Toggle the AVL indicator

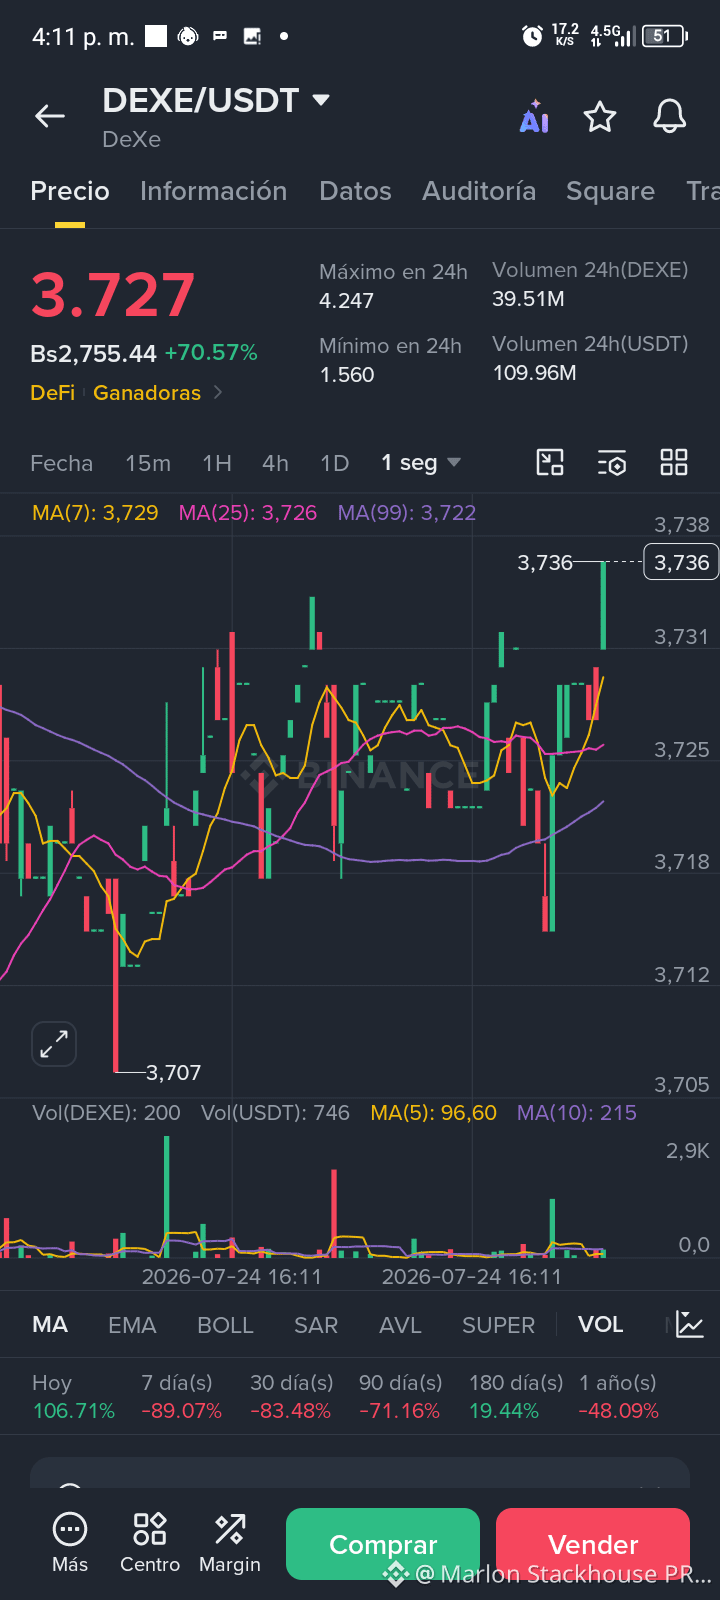click(x=400, y=1325)
